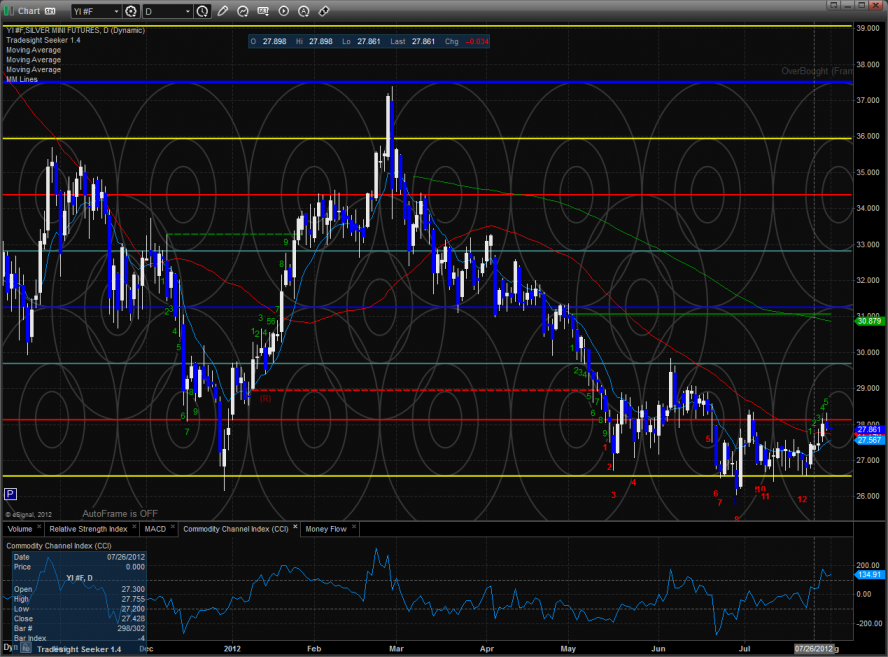Switch to the Volume tab
This screenshot has width=888, height=657.
tap(20, 528)
